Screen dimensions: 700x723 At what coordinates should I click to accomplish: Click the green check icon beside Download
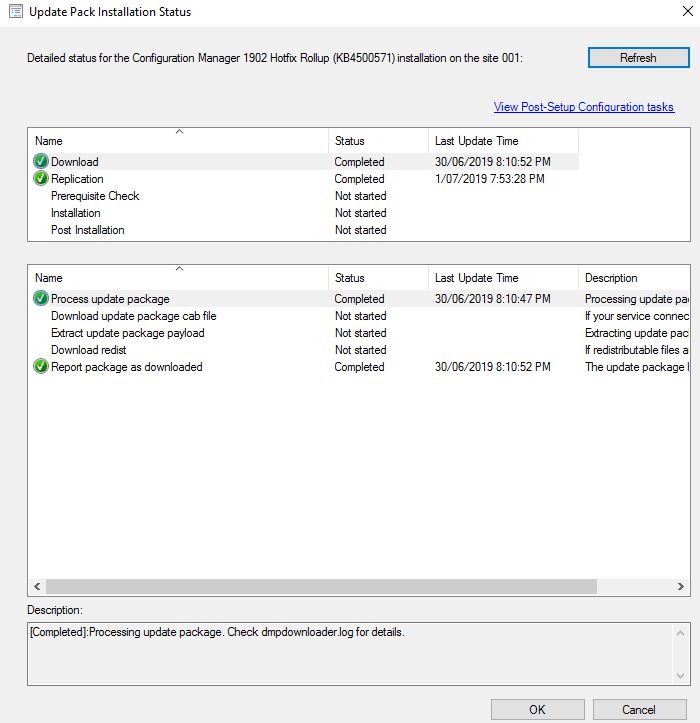[41, 161]
